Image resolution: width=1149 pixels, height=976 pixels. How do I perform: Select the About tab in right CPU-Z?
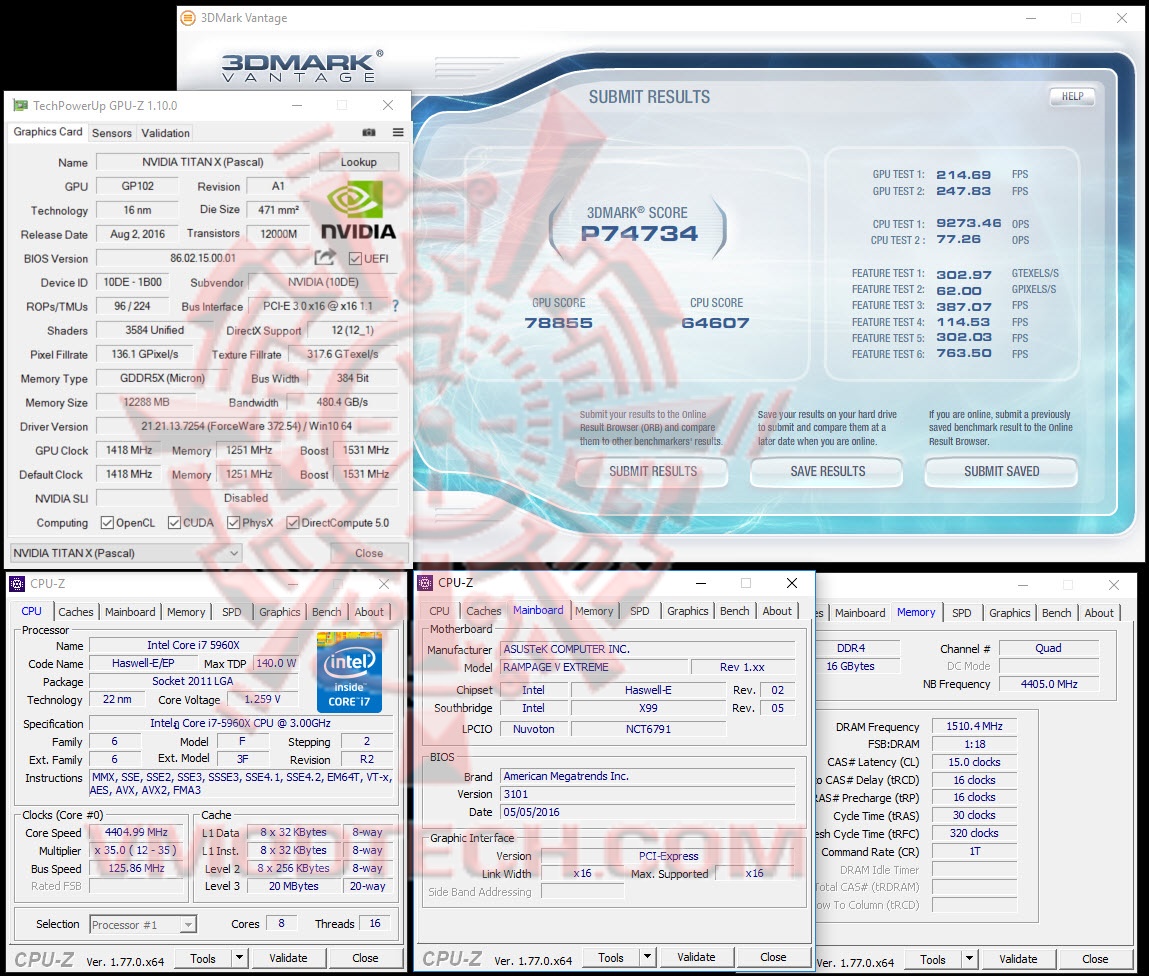tap(1099, 613)
